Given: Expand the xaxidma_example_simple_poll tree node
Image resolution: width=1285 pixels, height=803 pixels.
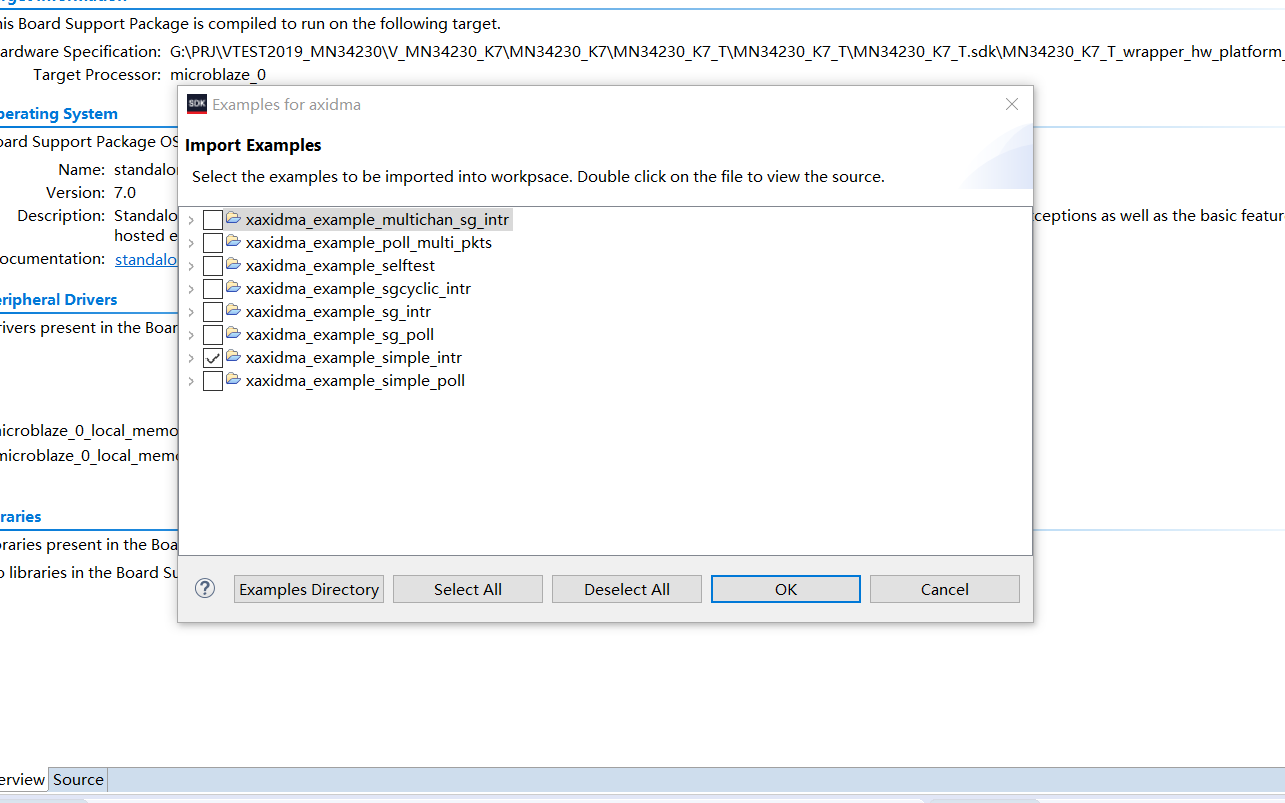Looking at the screenshot, I should [191, 381].
